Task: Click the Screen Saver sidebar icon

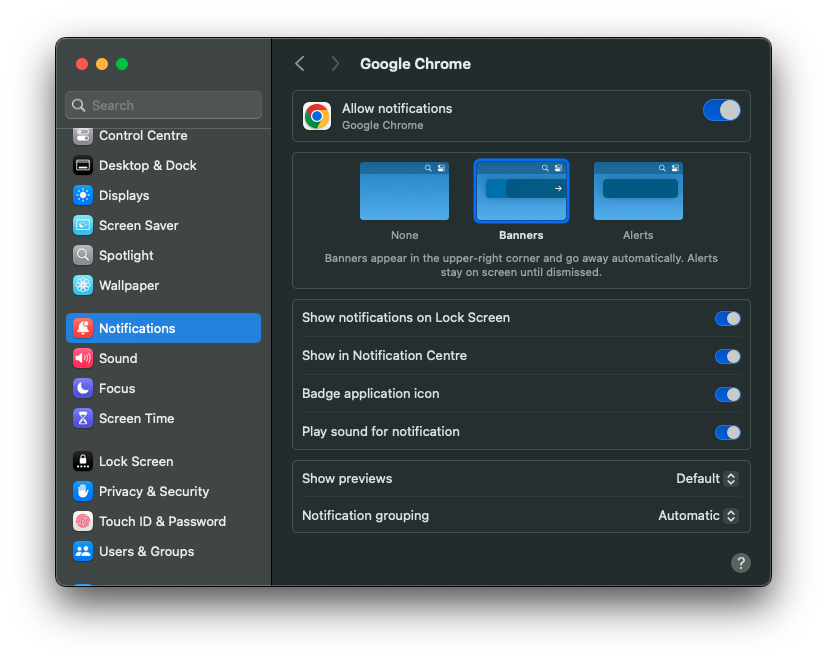Action: [x=83, y=225]
